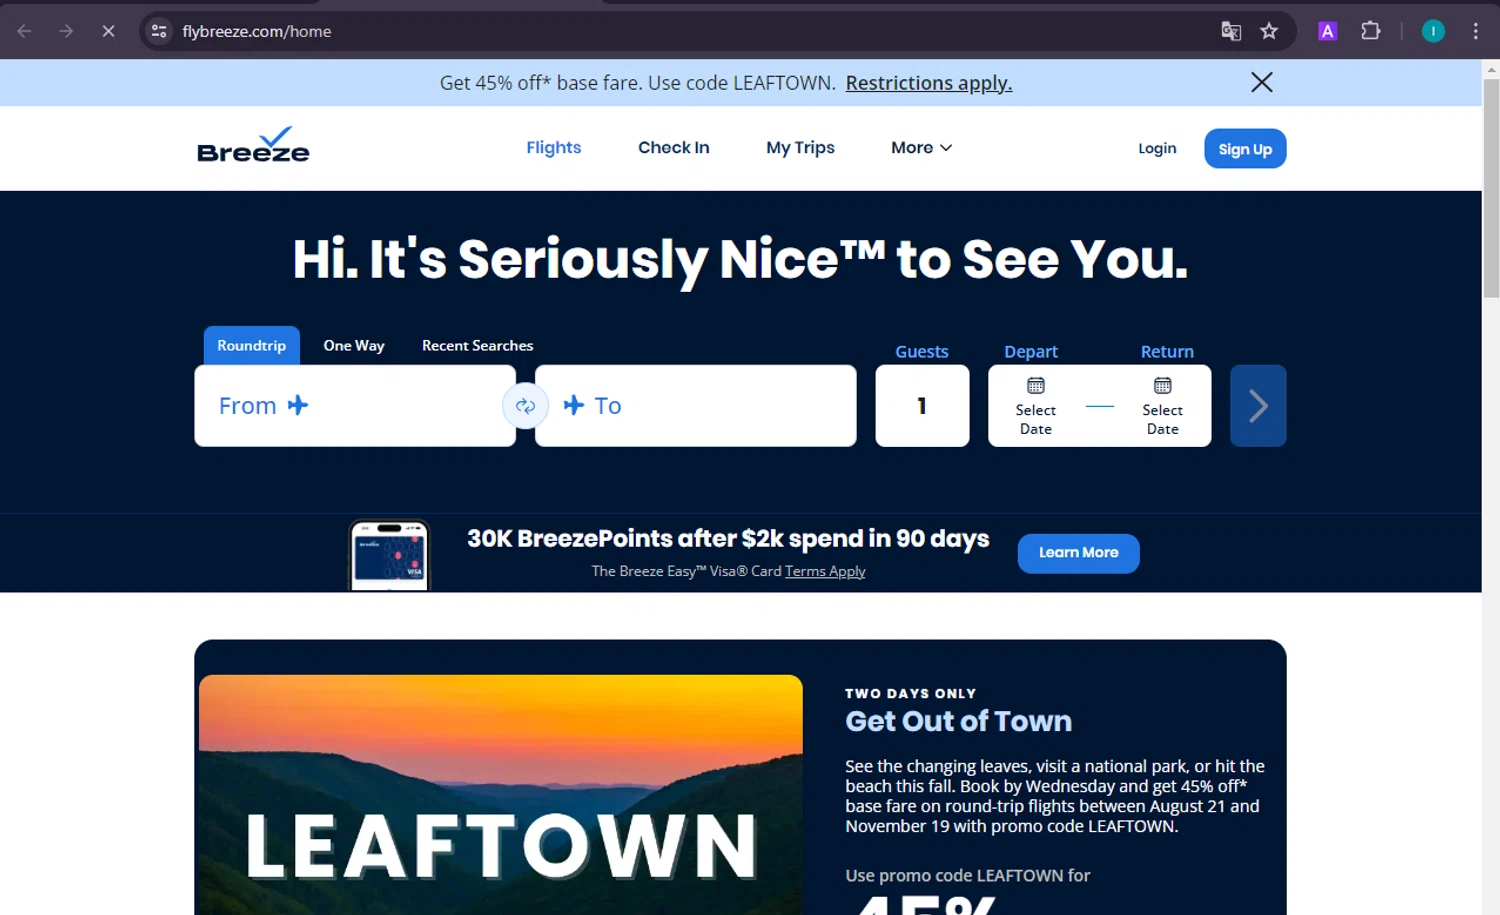Select the Roundtrip tab

(x=252, y=345)
